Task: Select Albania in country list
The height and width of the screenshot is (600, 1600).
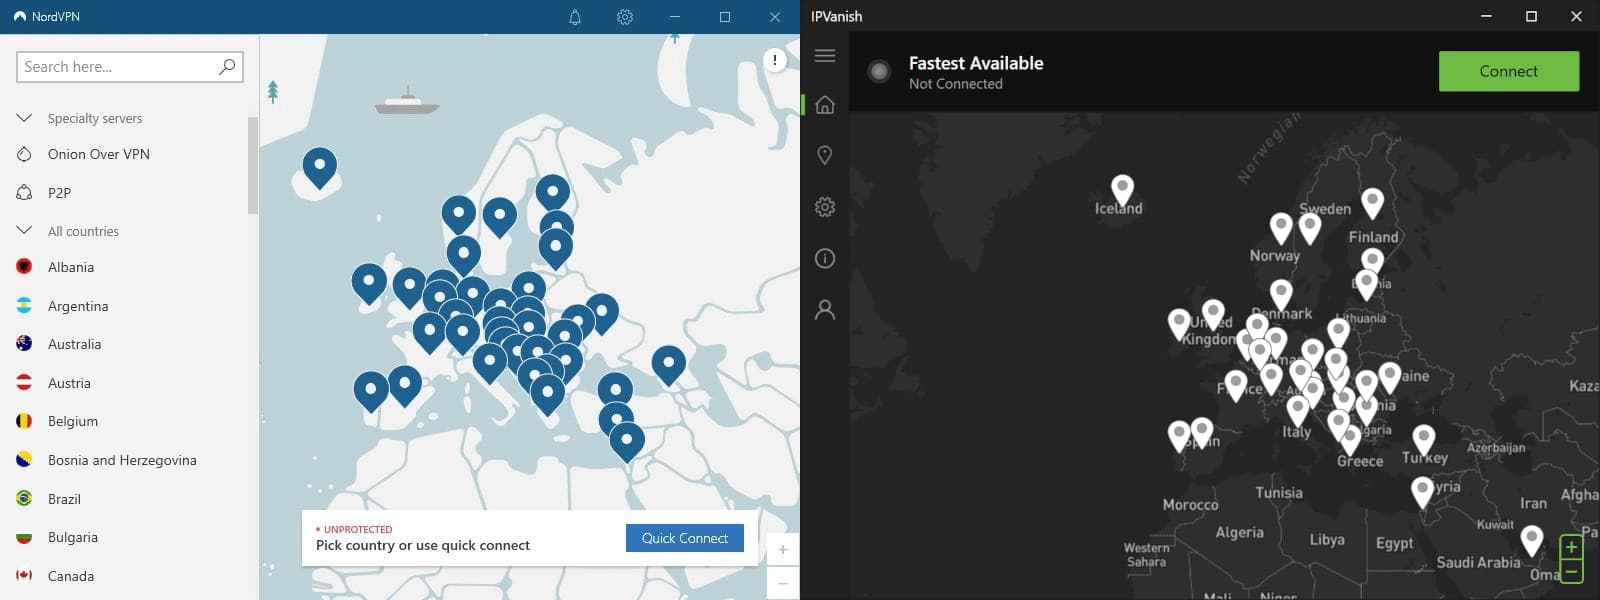Action: pyautogui.click(x=71, y=267)
